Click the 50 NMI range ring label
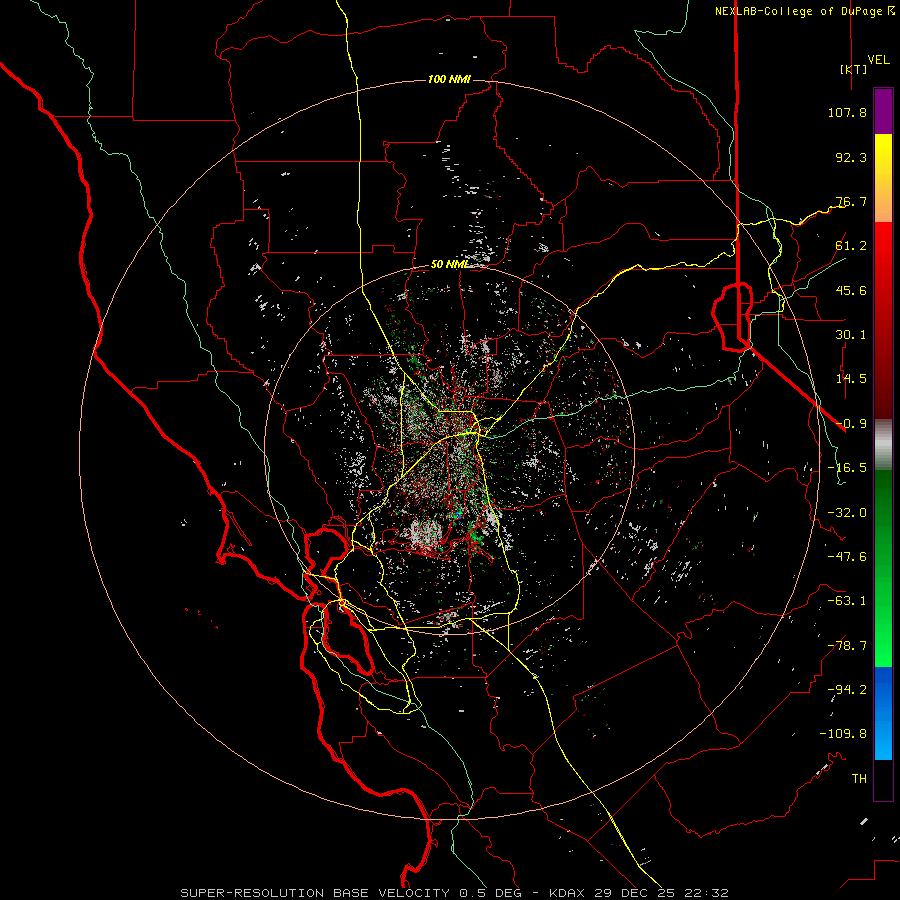This screenshot has width=900, height=900. click(x=449, y=264)
